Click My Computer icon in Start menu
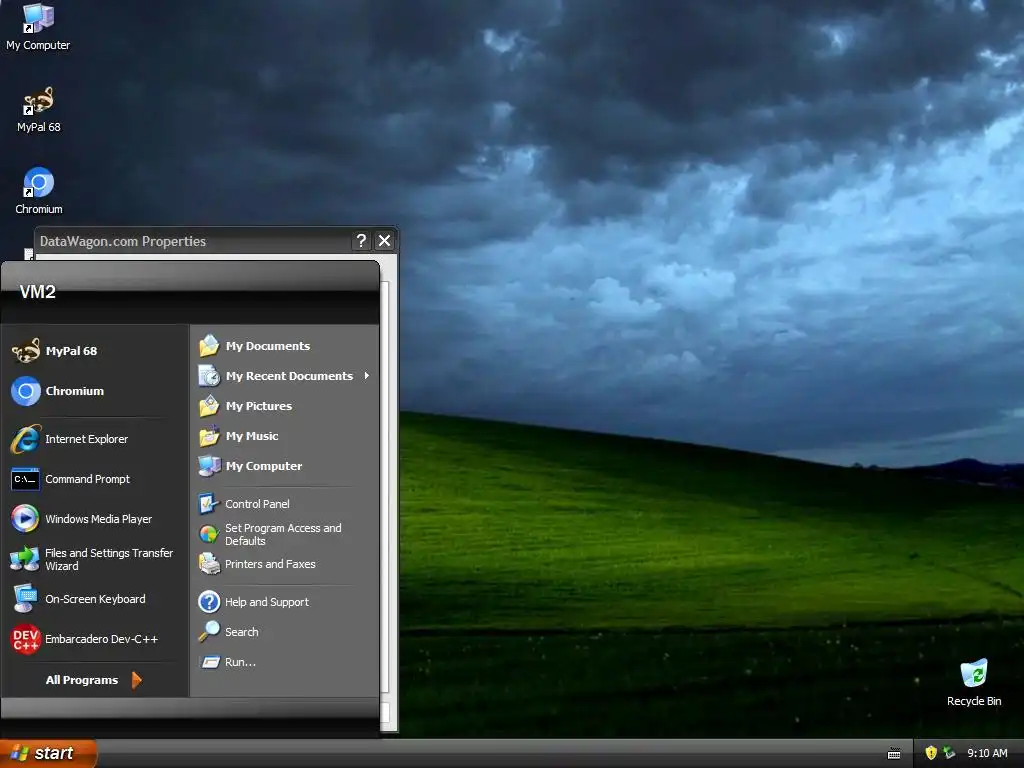Viewport: 1024px width, 768px height. tap(209, 466)
